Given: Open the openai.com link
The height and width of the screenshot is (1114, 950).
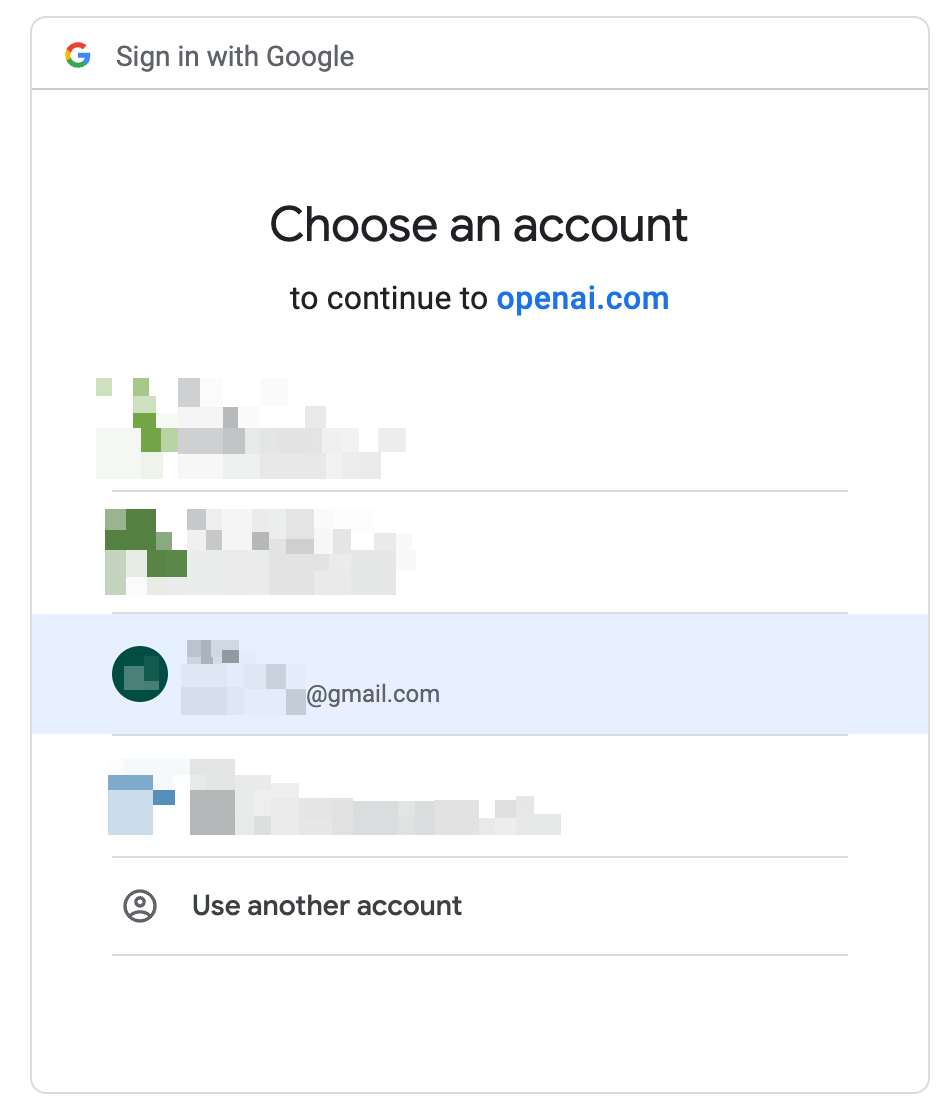Looking at the screenshot, I should 582,298.
